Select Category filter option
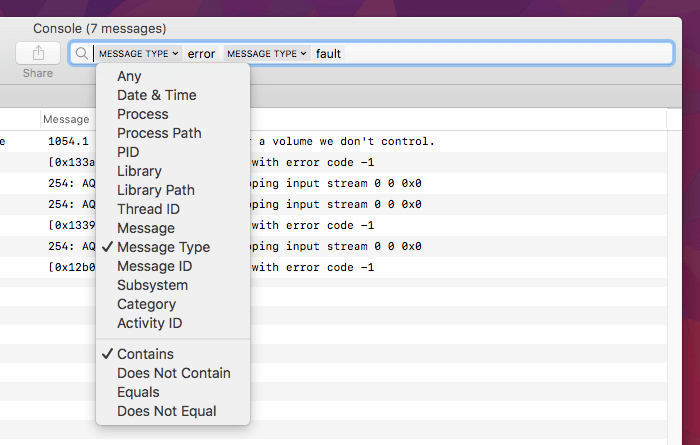The width and height of the screenshot is (700, 445). (x=173, y=304)
